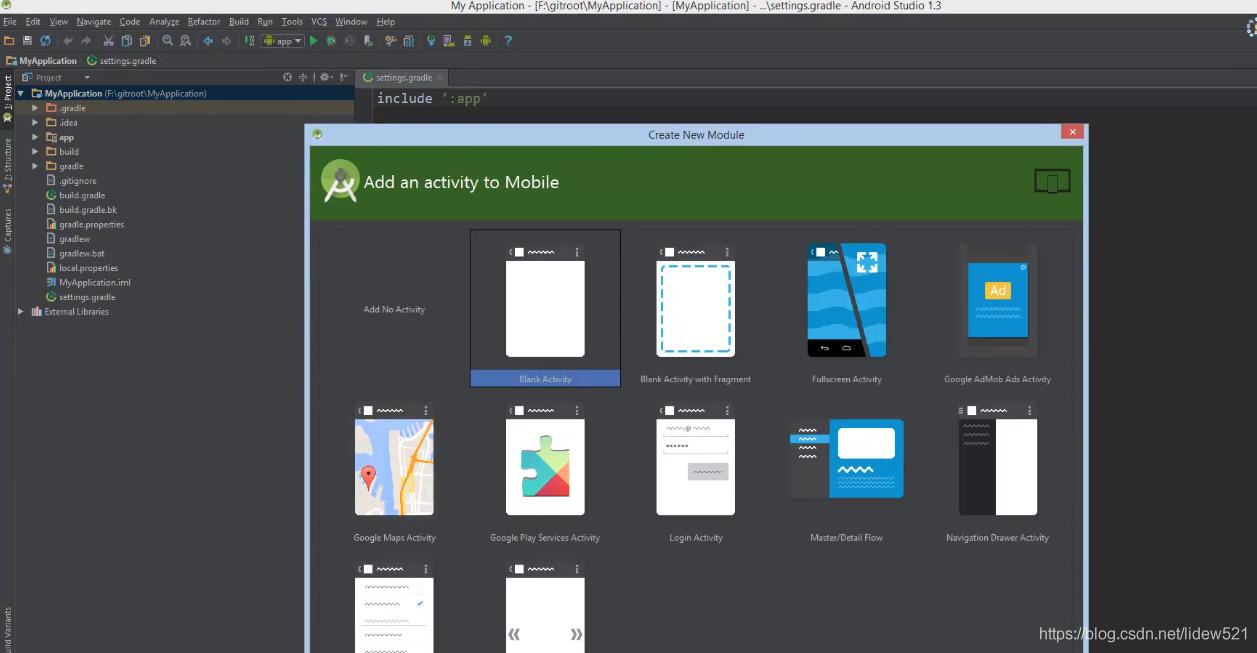Debug the app using the bug icon
The height and width of the screenshot is (653, 1257).
(330, 40)
